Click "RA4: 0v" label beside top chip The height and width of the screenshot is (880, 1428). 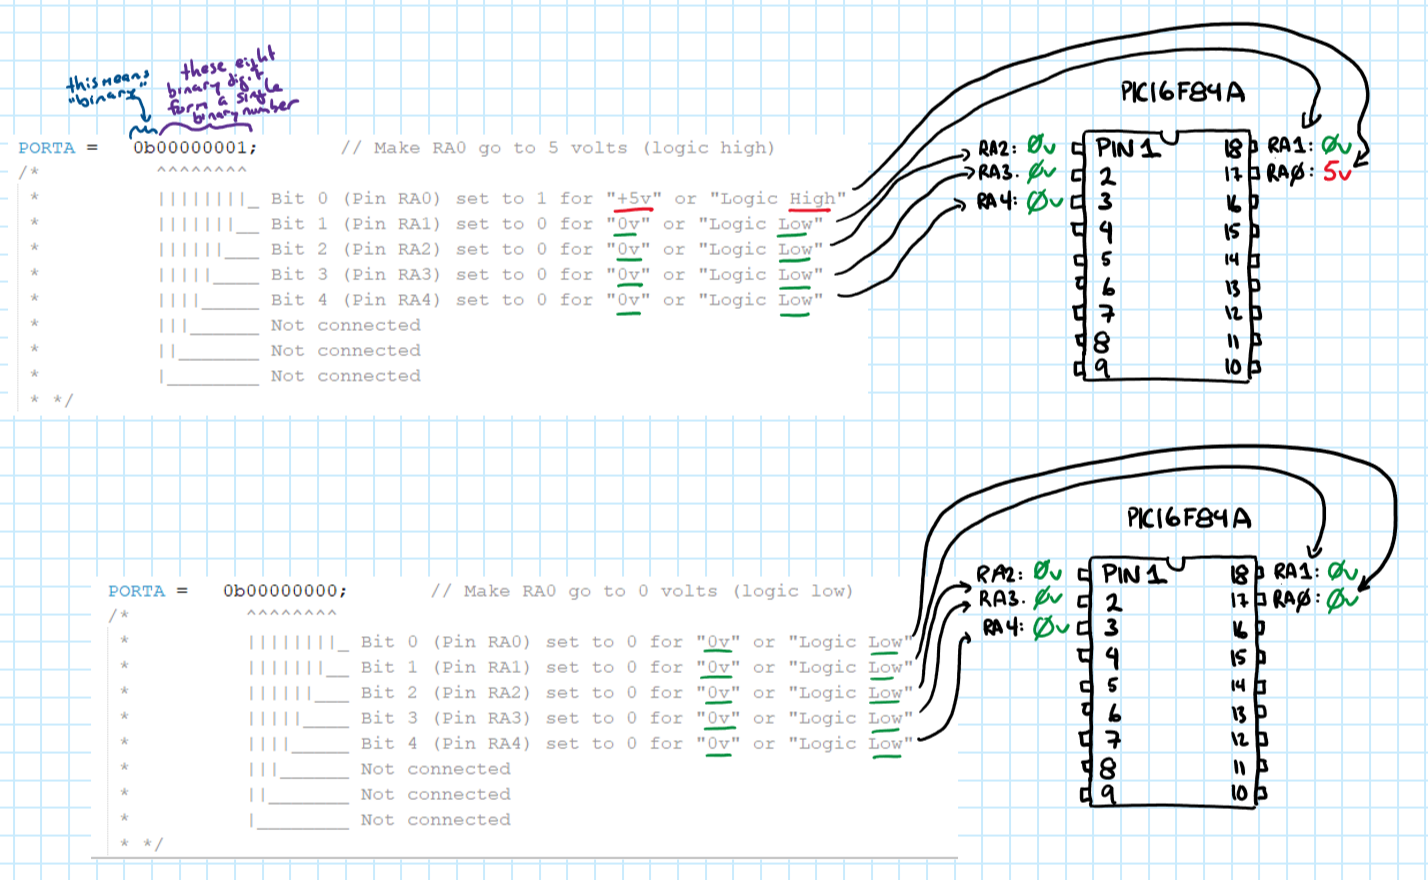tap(1020, 201)
